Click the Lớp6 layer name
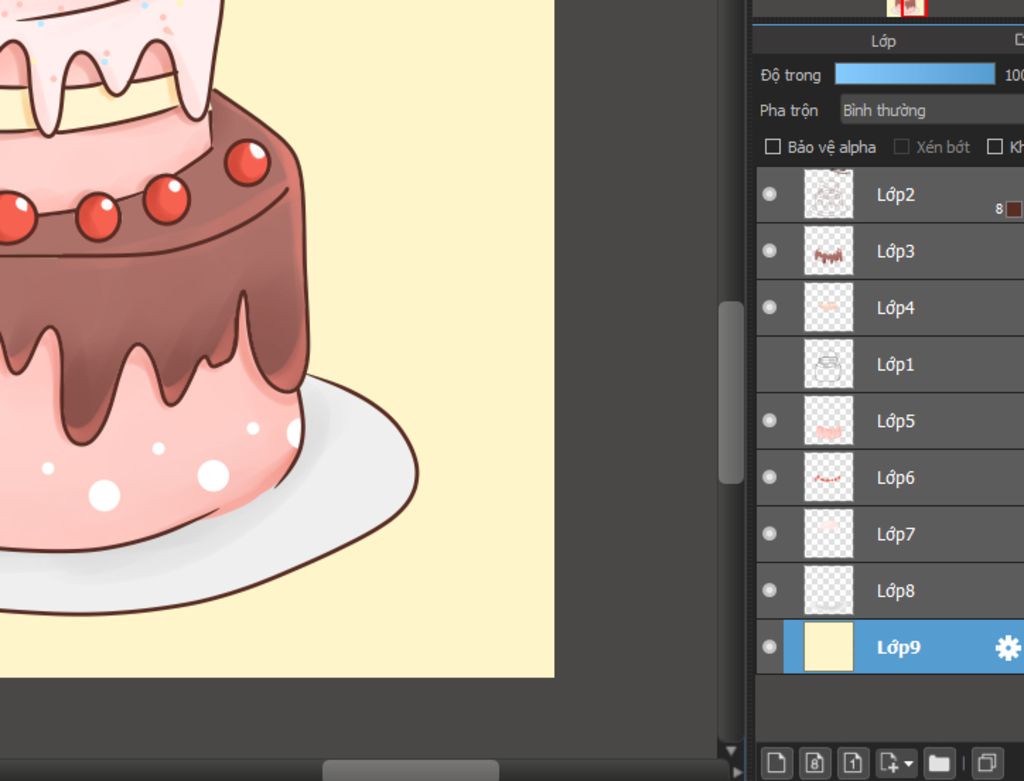This screenshot has height=781, width=1024. (896, 477)
